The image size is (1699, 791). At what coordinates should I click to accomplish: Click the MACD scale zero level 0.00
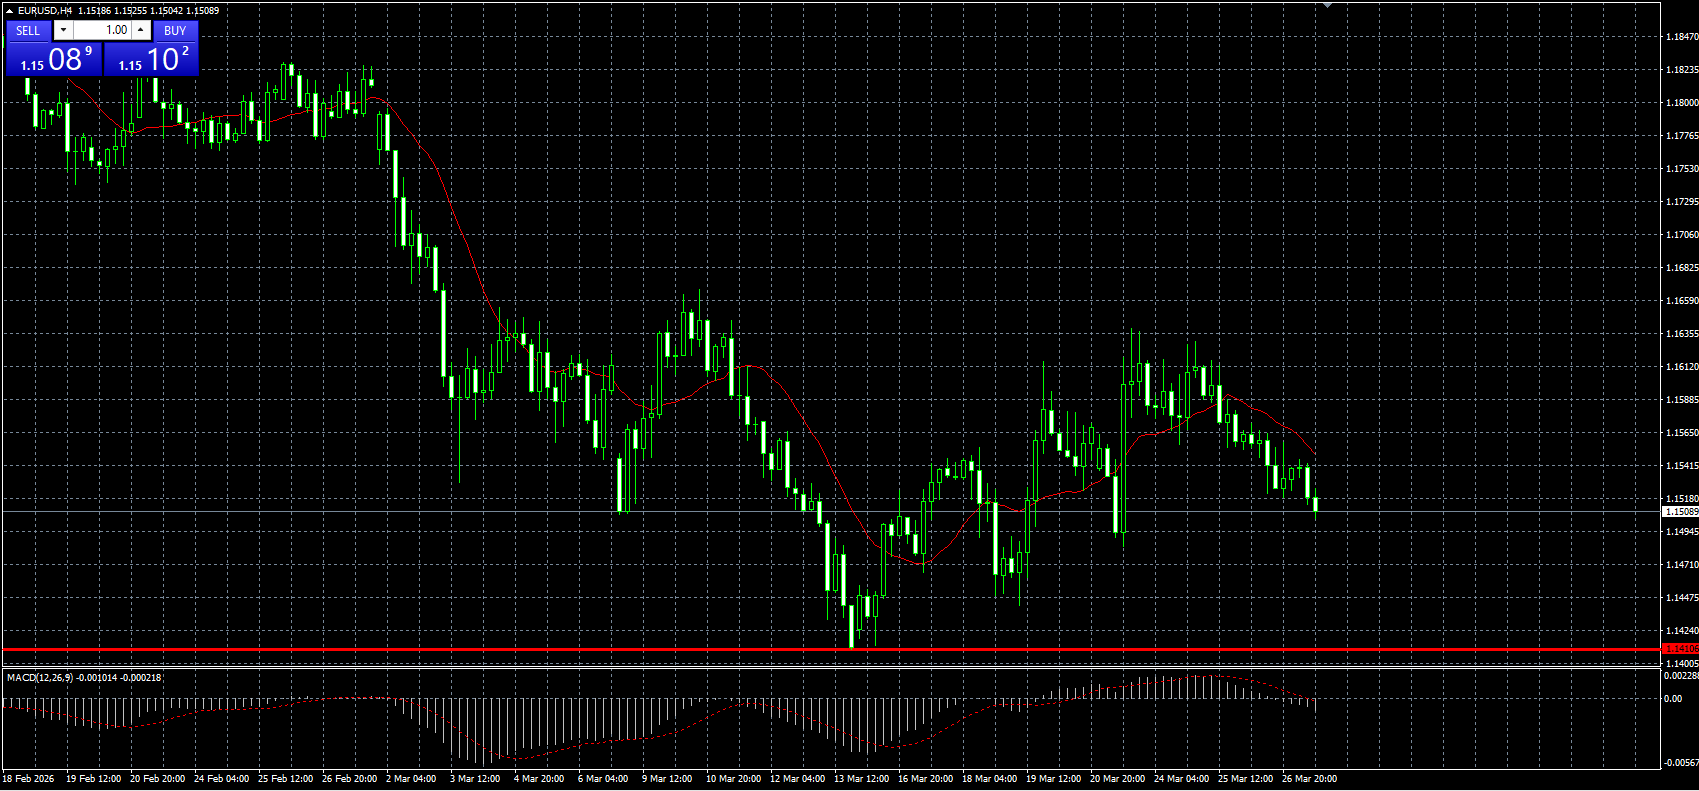(1673, 699)
